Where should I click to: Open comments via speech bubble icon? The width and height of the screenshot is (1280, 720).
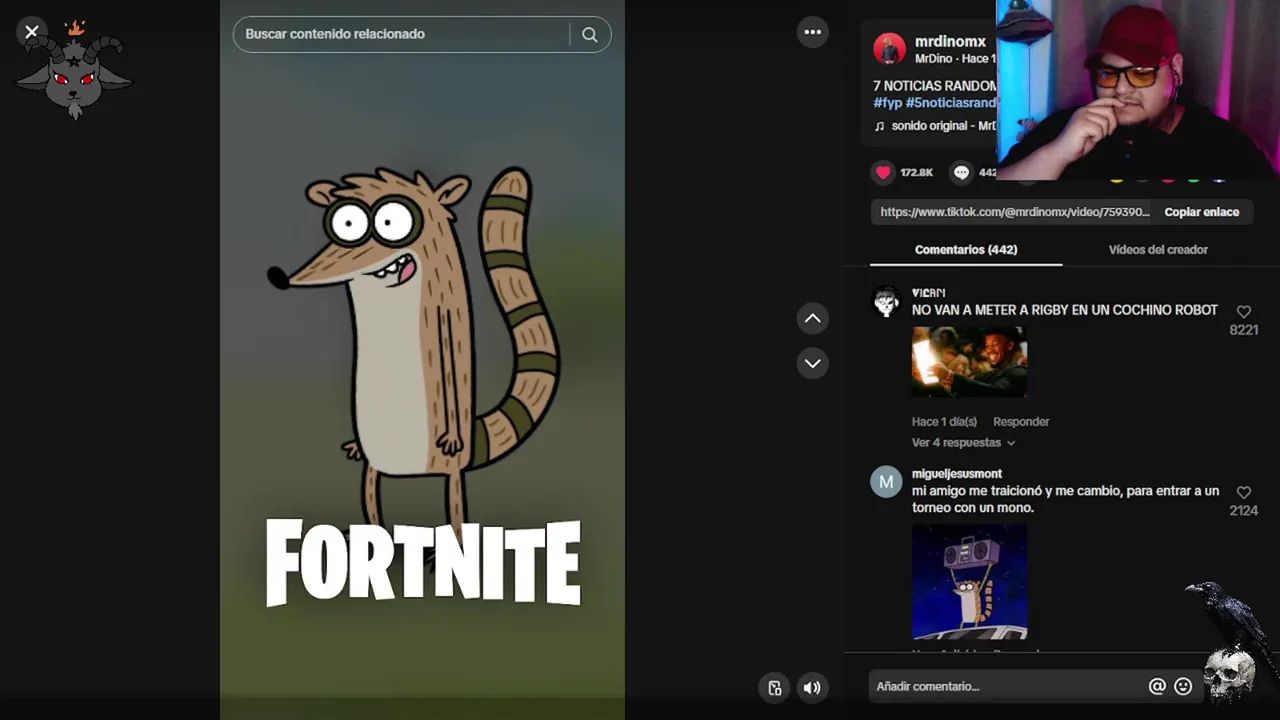(x=961, y=172)
